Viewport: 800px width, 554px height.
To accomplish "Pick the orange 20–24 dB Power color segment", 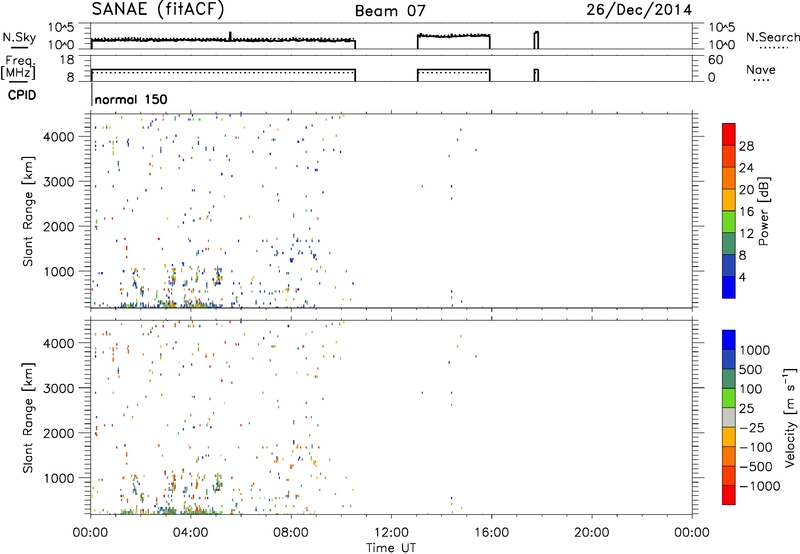I will (729, 178).
